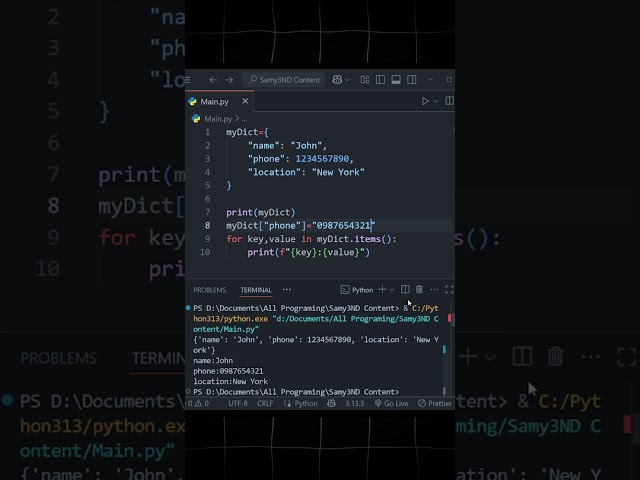Screen dimensions: 640x480
Task: Open the Customize Layout icon
Action: click(364, 80)
